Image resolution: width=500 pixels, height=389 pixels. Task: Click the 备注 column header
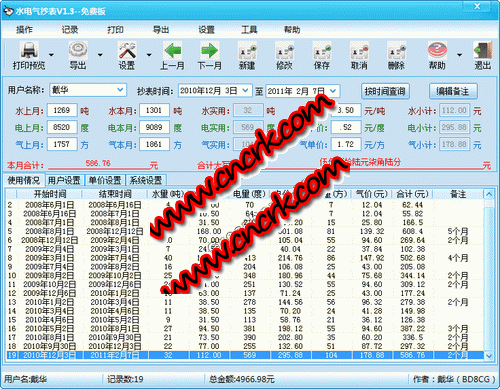tap(458, 194)
